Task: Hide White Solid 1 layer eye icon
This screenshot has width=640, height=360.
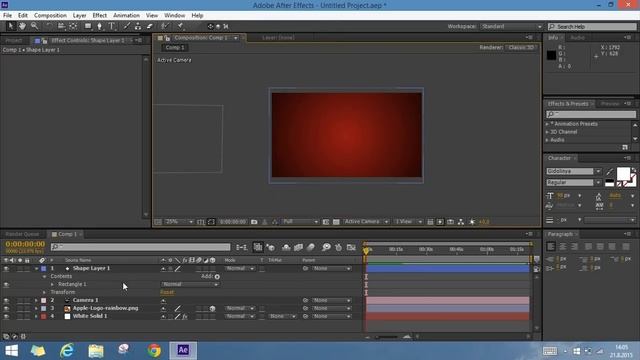Action: pos(6,316)
